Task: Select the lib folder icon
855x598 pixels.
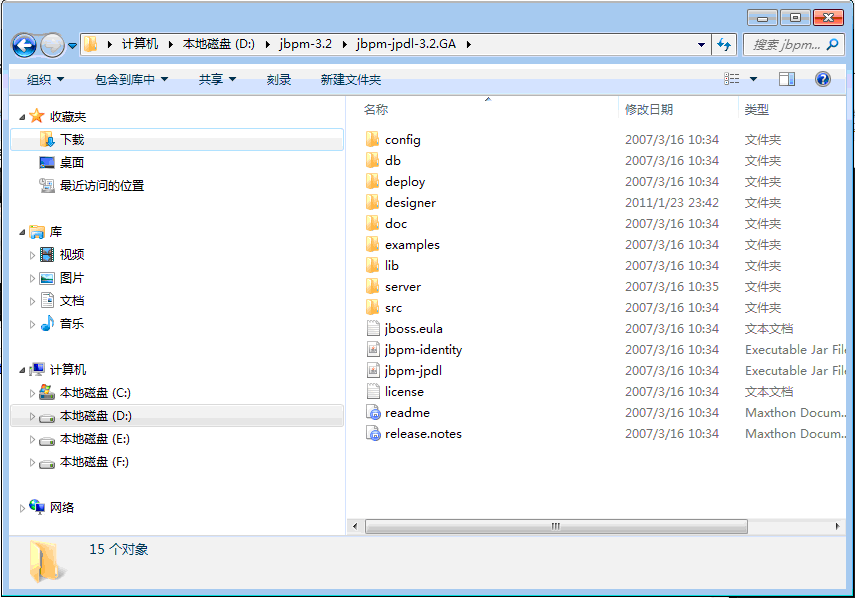Action: [x=372, y=265]
